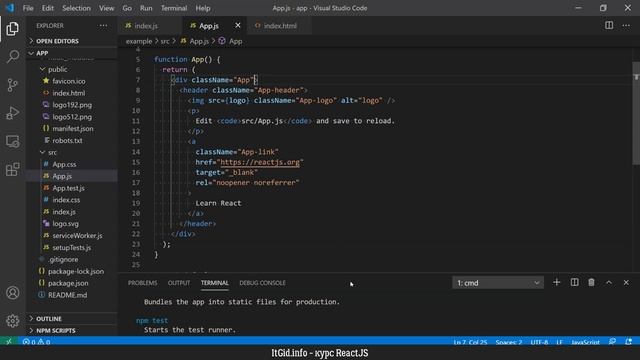Open App.css in file explorer
Screen dimensions: 640x360
[64, 164]
